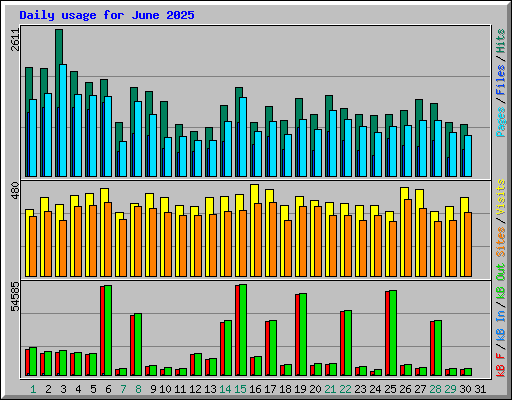Image resolution: width=512 pixels, height=400 pixels.
Task: Select day 23 on the date axis
Action: tap(360, 389)
